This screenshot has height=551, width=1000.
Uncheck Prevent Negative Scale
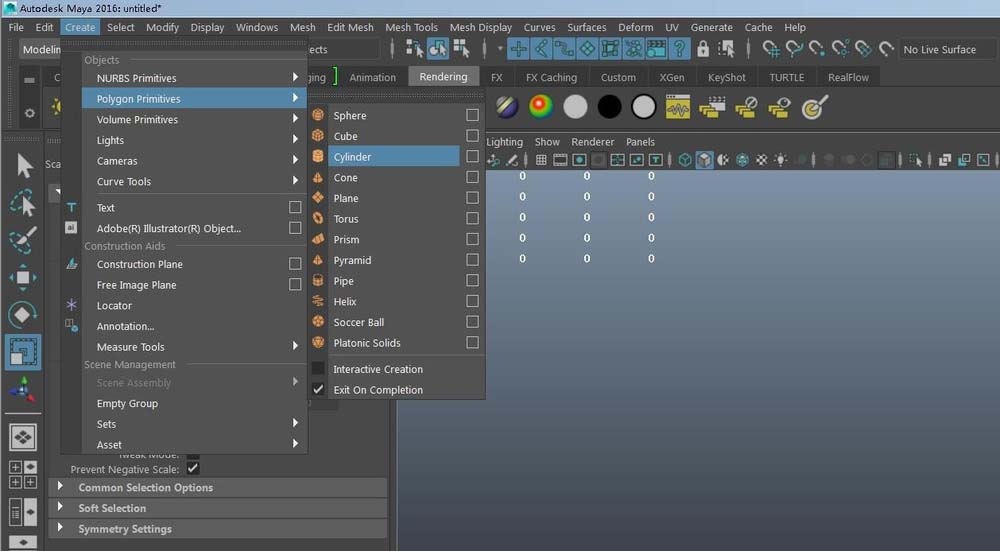(193, 468)
